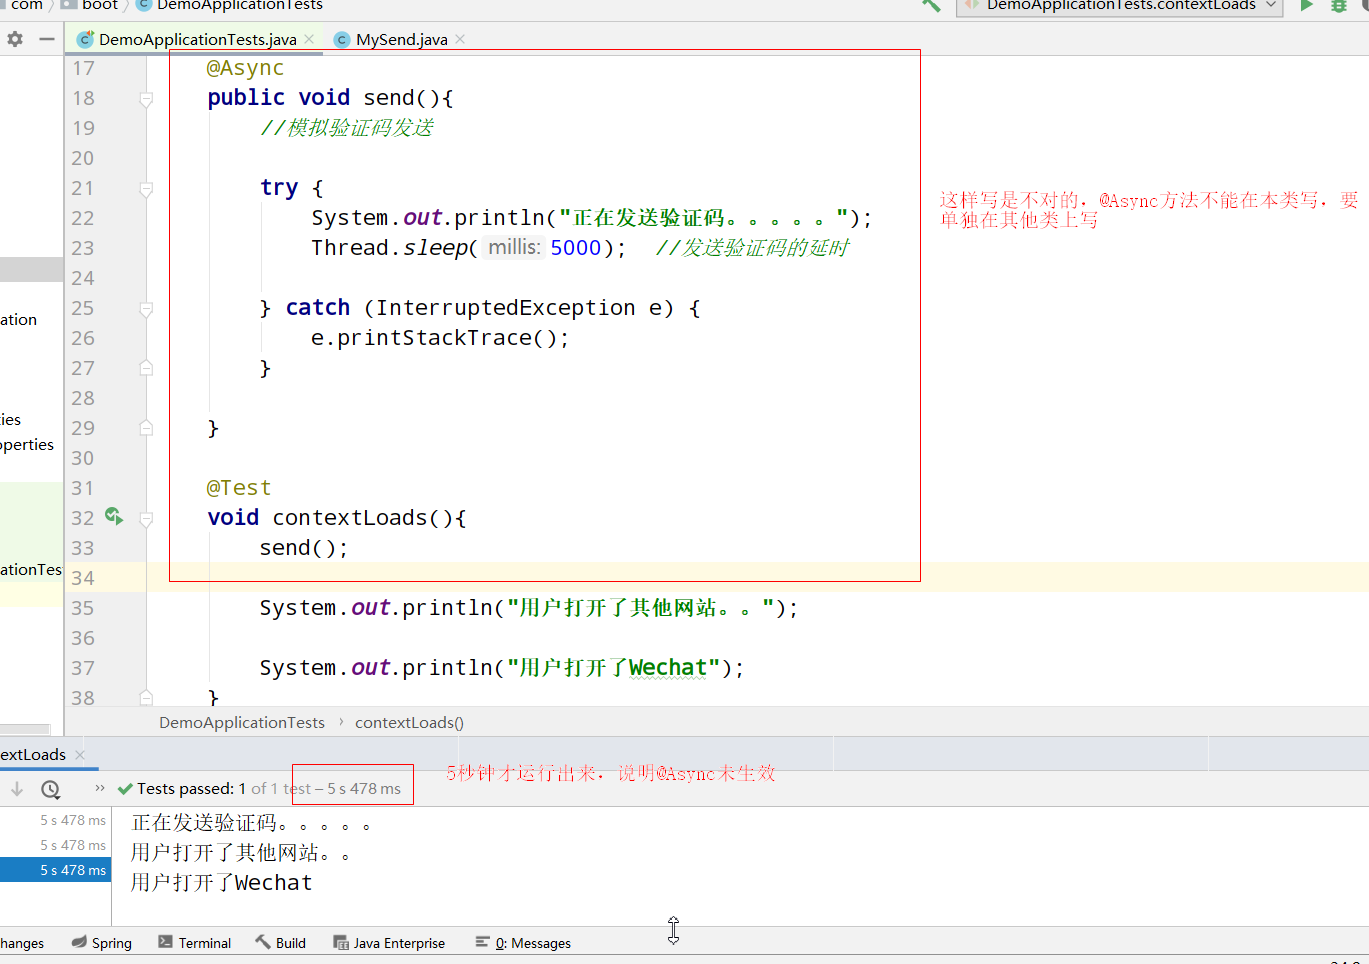The width and height of the screenshot is (1369, 964).
Task: Debug the configuration with the bug icon
Action: click(x=1338, y=5)
